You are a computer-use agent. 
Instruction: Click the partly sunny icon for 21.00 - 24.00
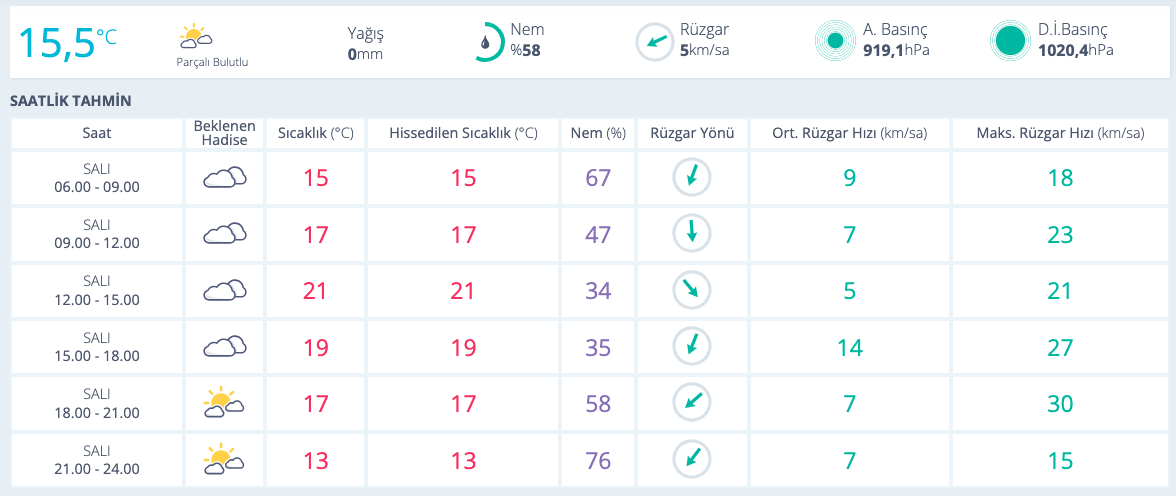(225, 461)
